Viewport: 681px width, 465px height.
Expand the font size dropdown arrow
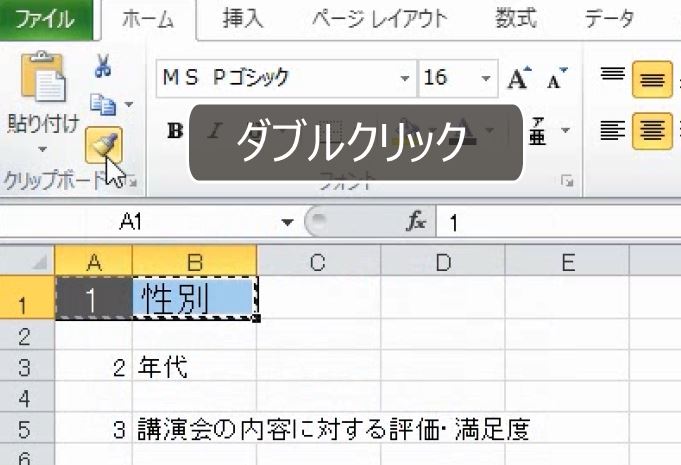[486, 79]
